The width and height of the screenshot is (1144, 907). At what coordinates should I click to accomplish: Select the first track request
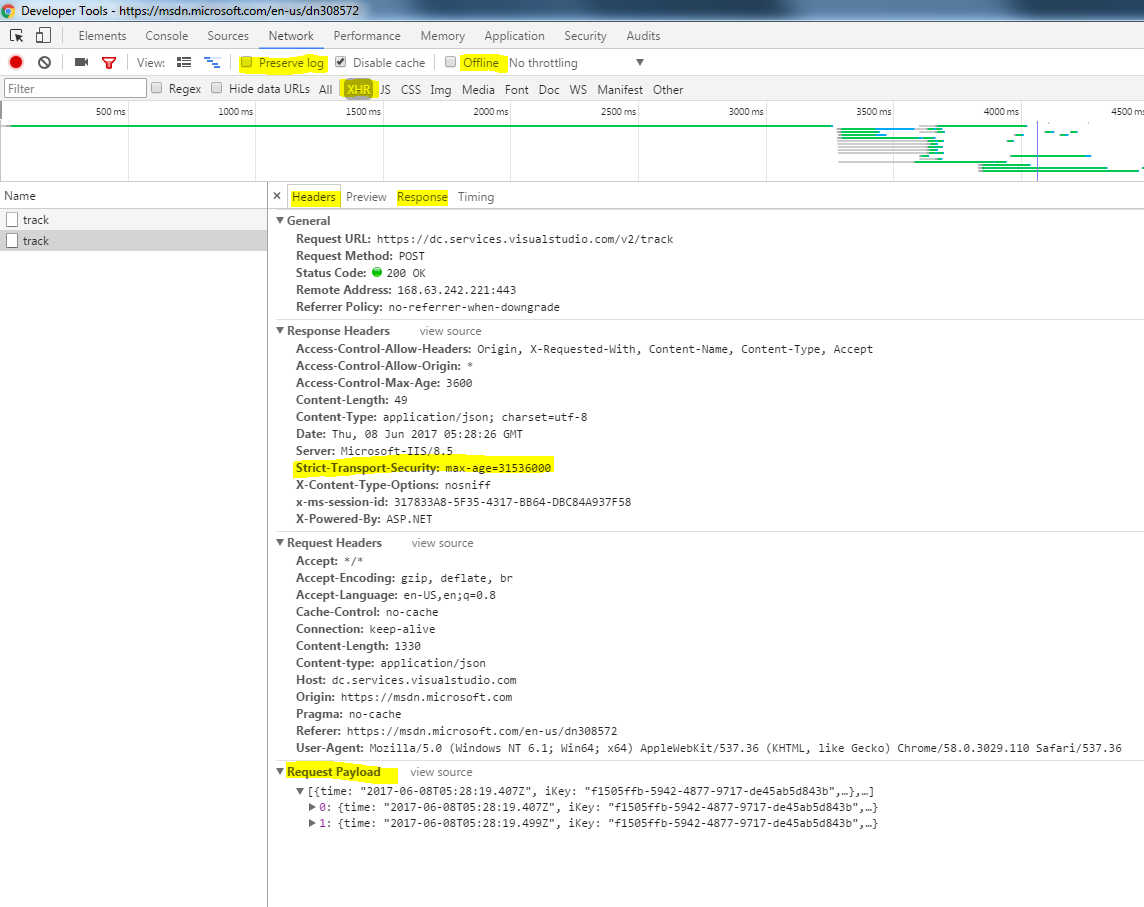tap(134, 220)
